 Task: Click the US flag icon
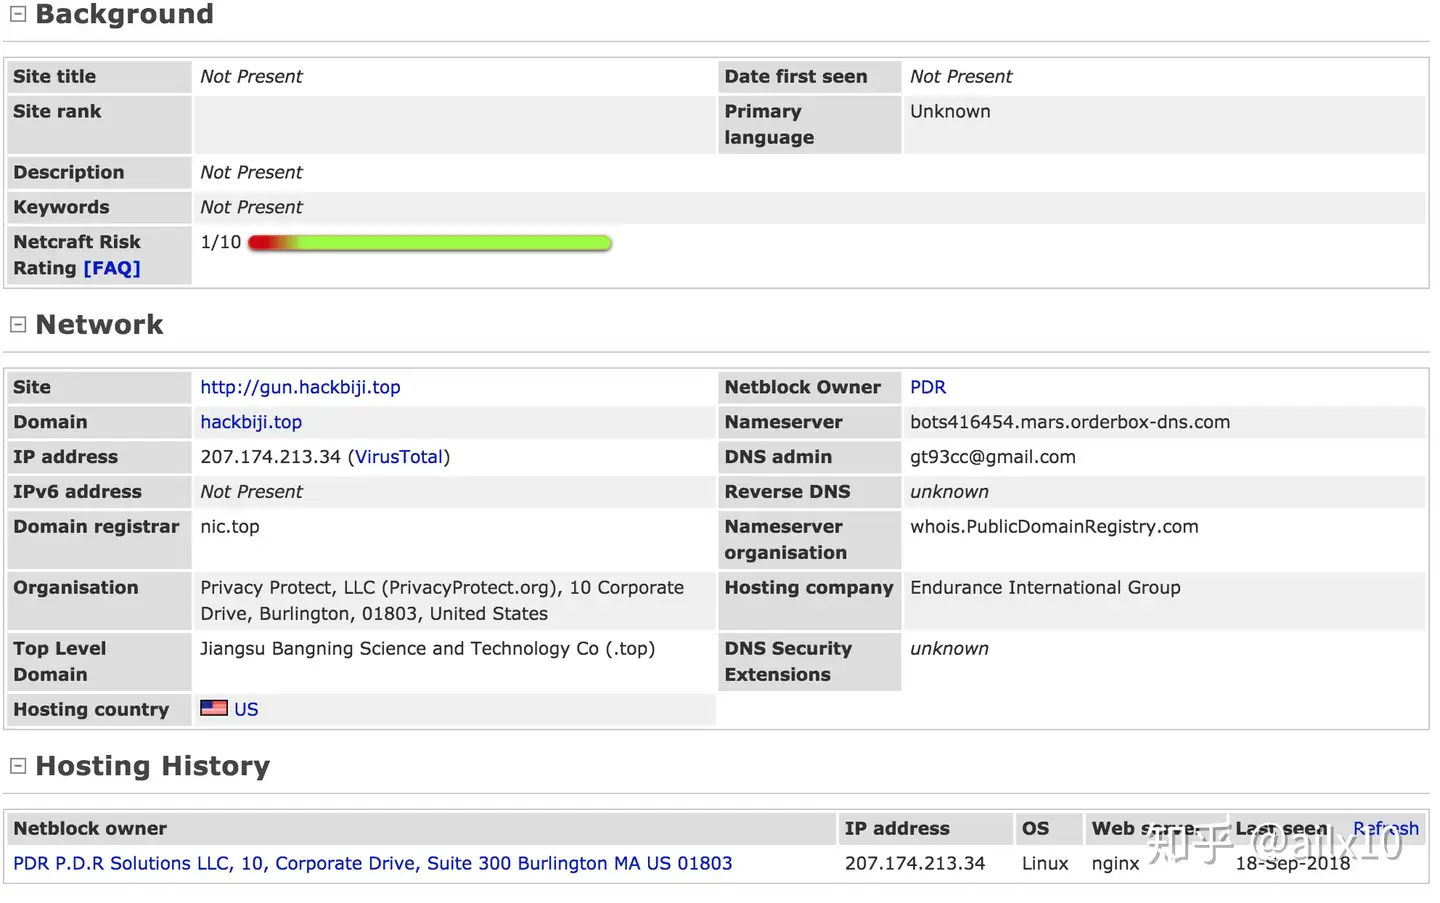pyautogui.click(x=214, y=708)
